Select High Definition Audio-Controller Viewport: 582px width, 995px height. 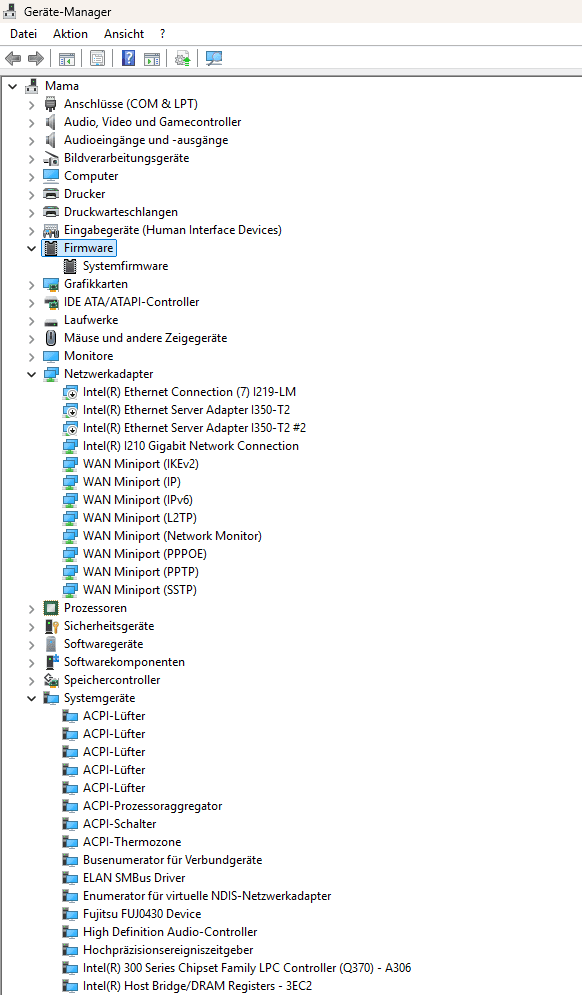pos(170,932)
